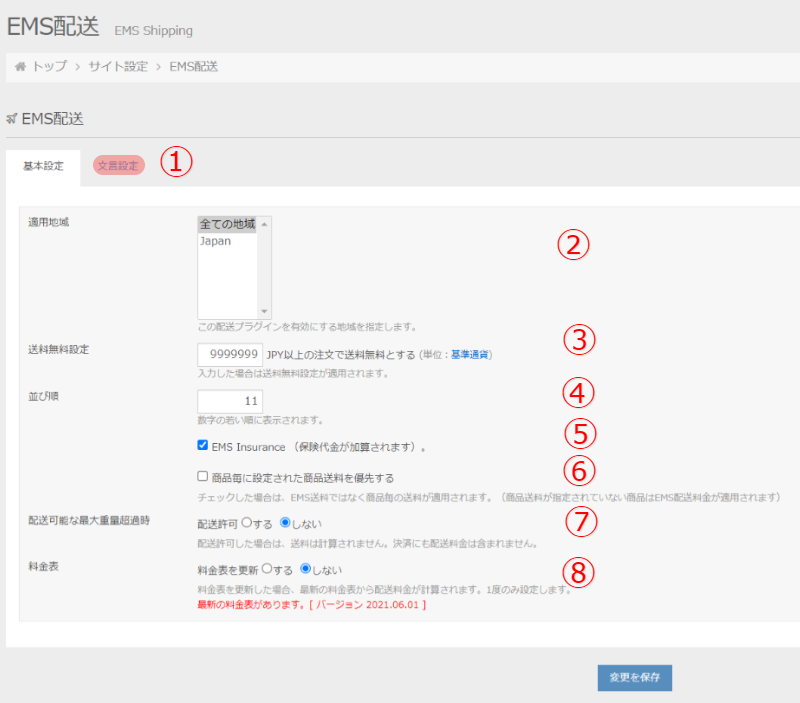Open the 文言設定 tab

point(119,165)
